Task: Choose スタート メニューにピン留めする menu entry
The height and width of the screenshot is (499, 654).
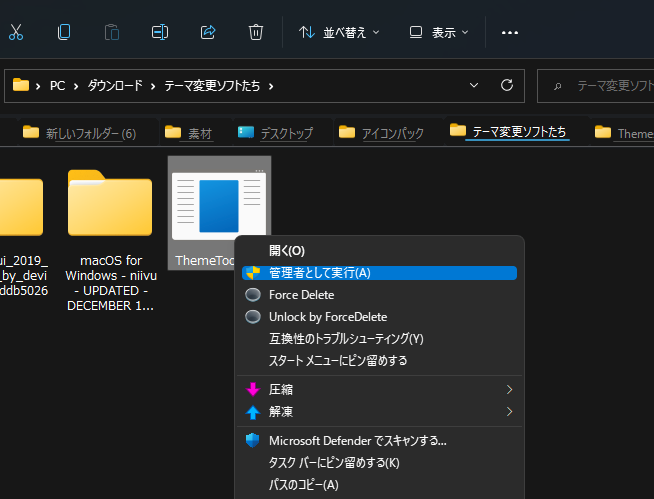Action: coord(379,360)
